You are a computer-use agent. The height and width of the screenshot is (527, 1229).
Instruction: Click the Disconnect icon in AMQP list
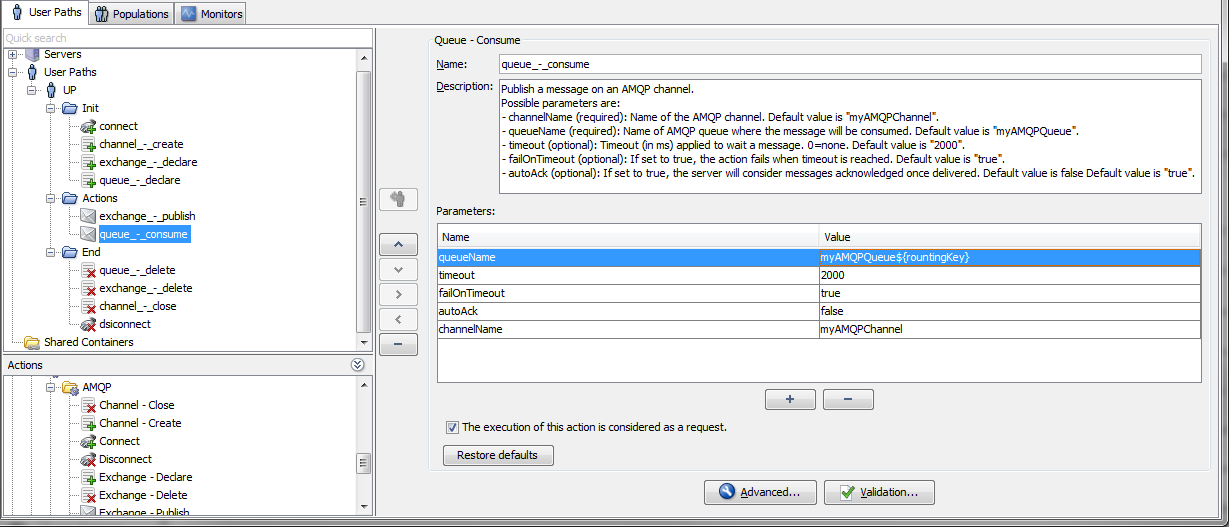point(88,459)
